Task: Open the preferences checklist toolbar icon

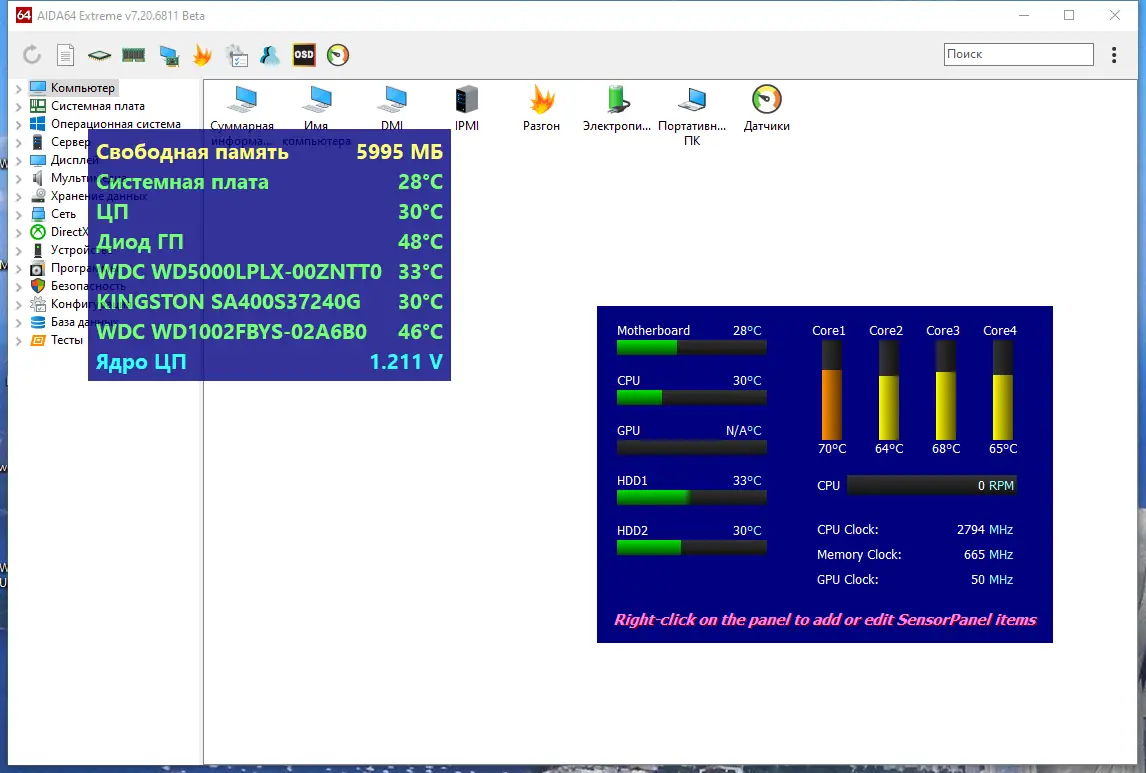Action: 237,56
